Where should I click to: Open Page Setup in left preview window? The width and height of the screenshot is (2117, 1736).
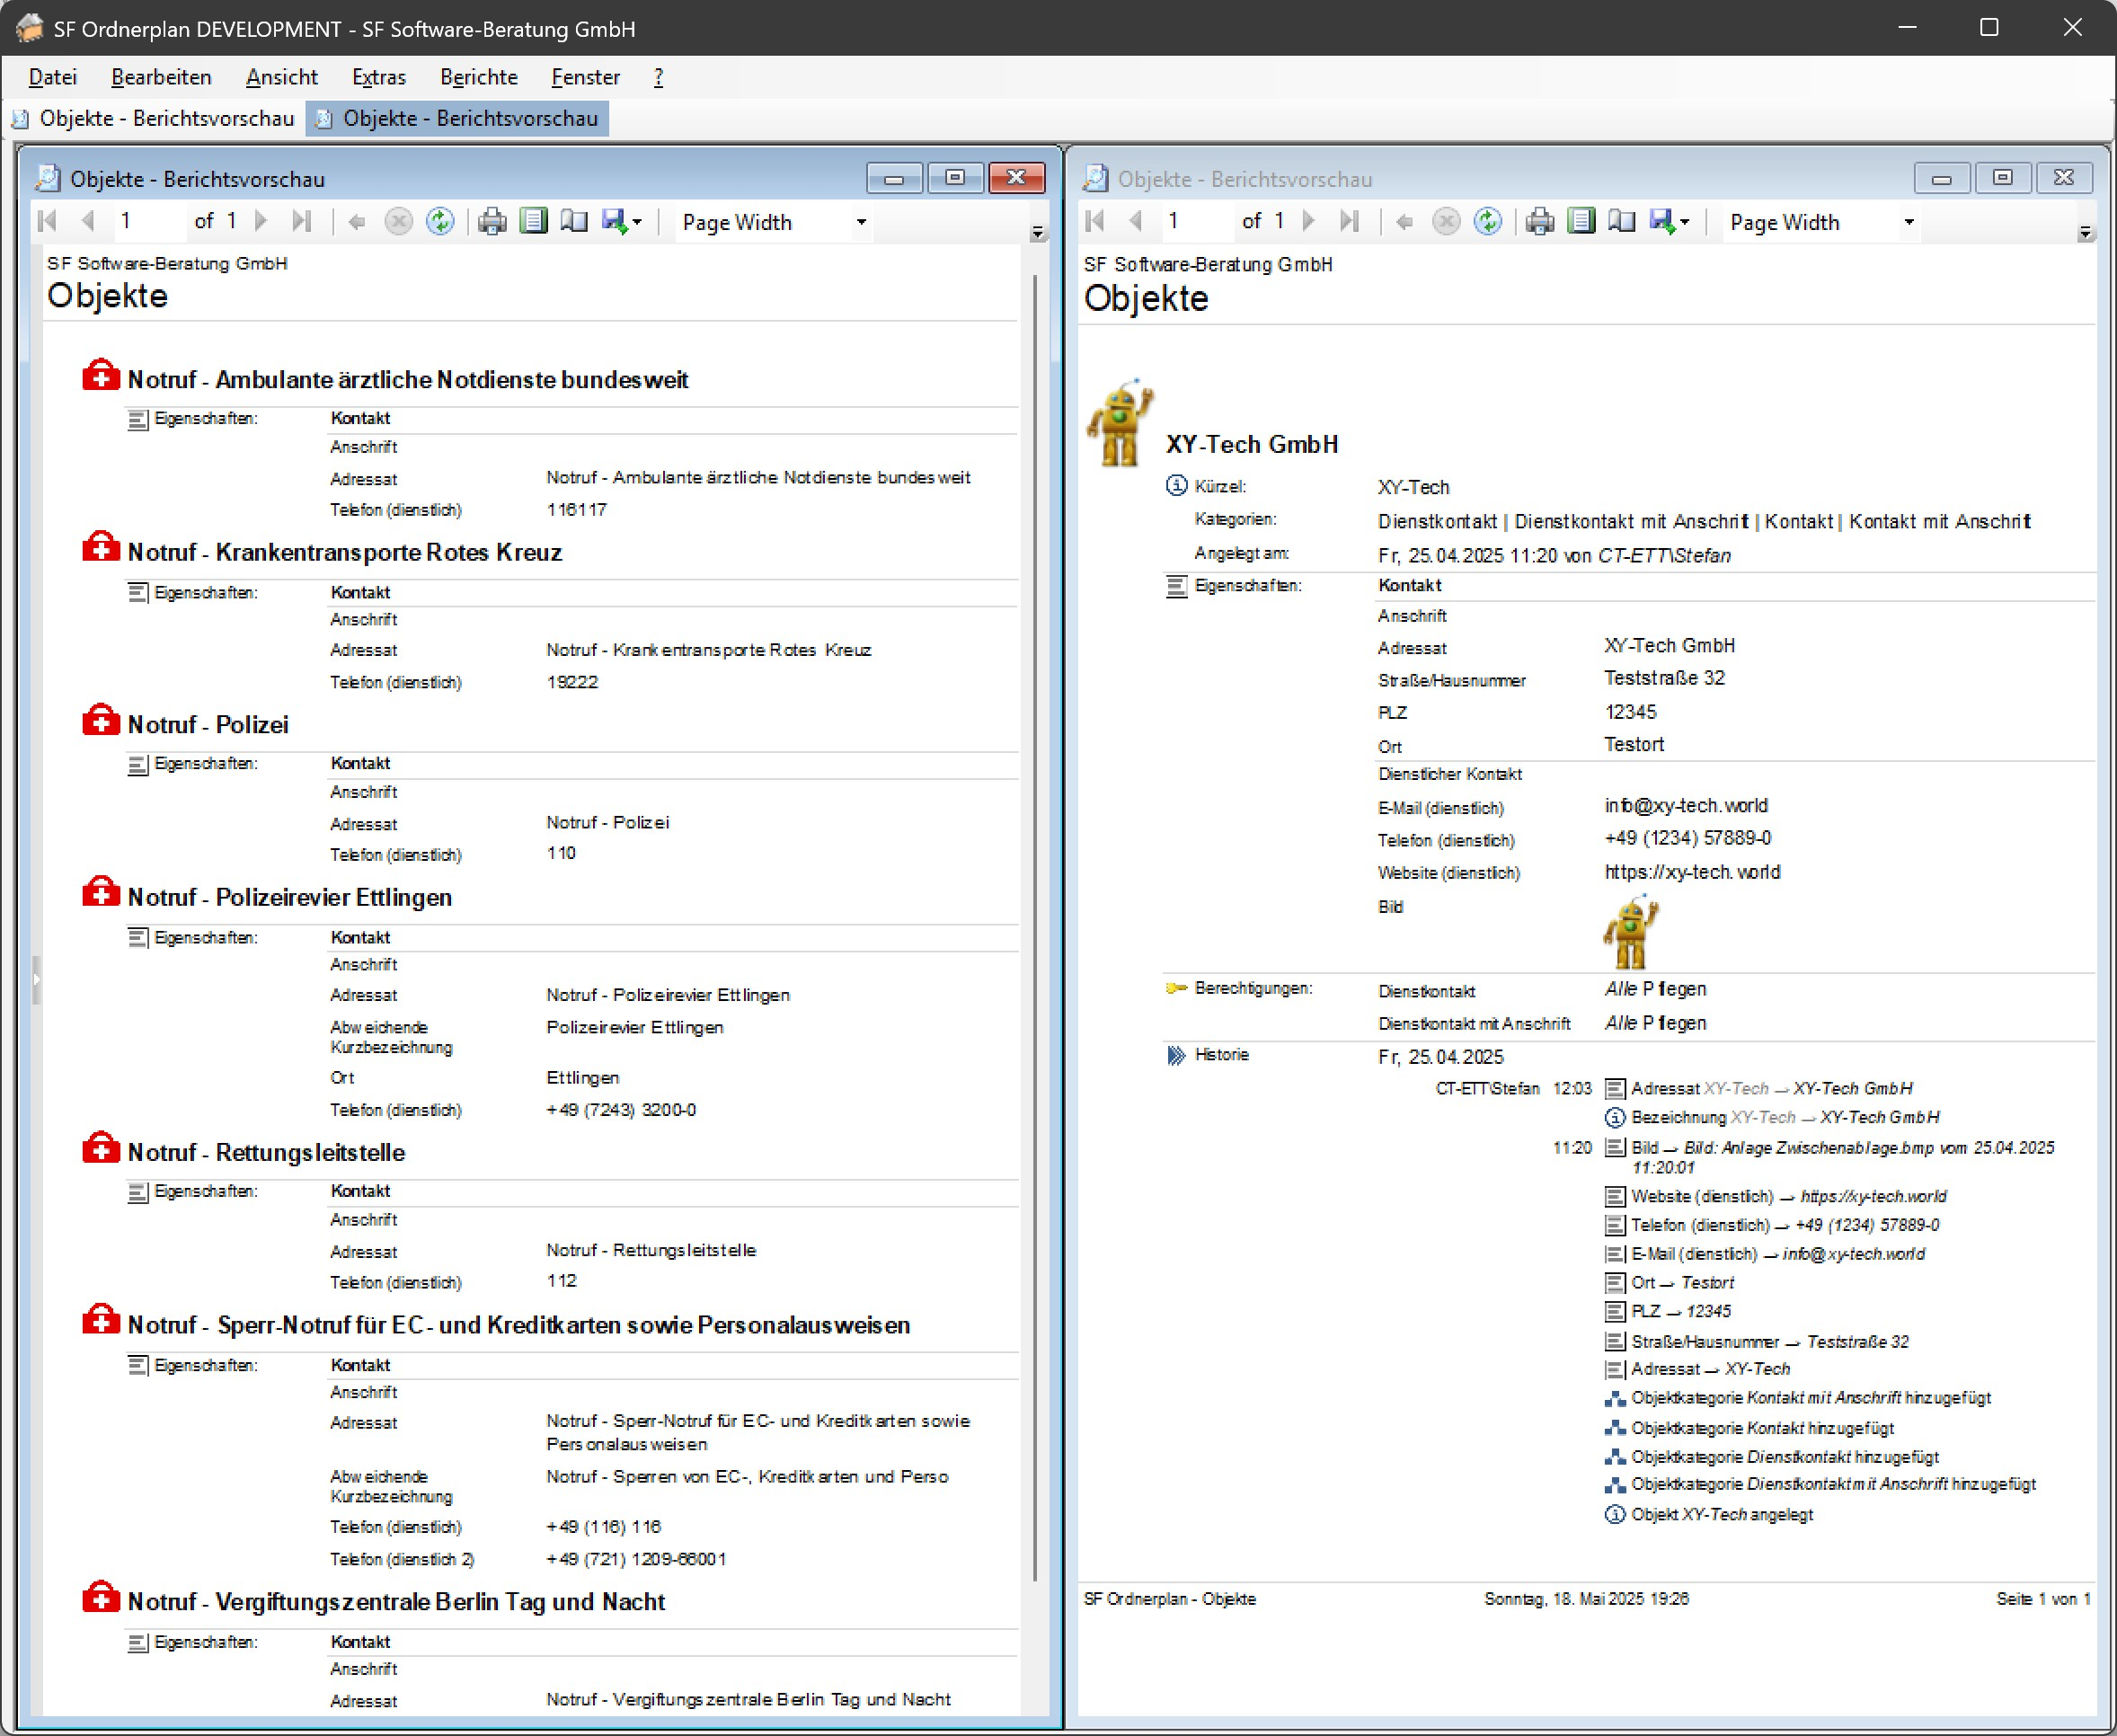pyautogui.click(x=574, y=221)
